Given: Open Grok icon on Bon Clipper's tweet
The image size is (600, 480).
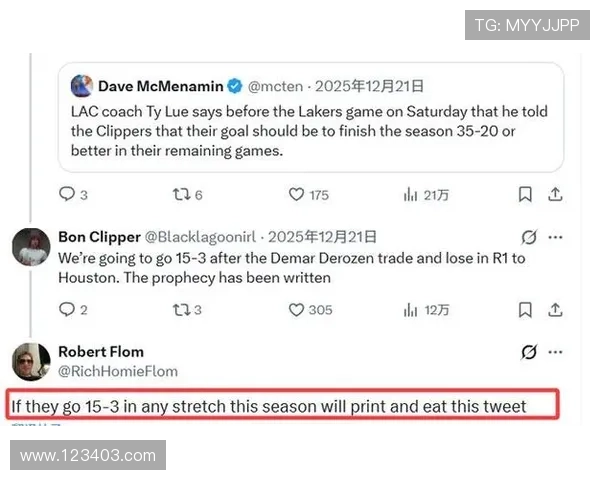Looking at the screenshot, I should point(529,237).
